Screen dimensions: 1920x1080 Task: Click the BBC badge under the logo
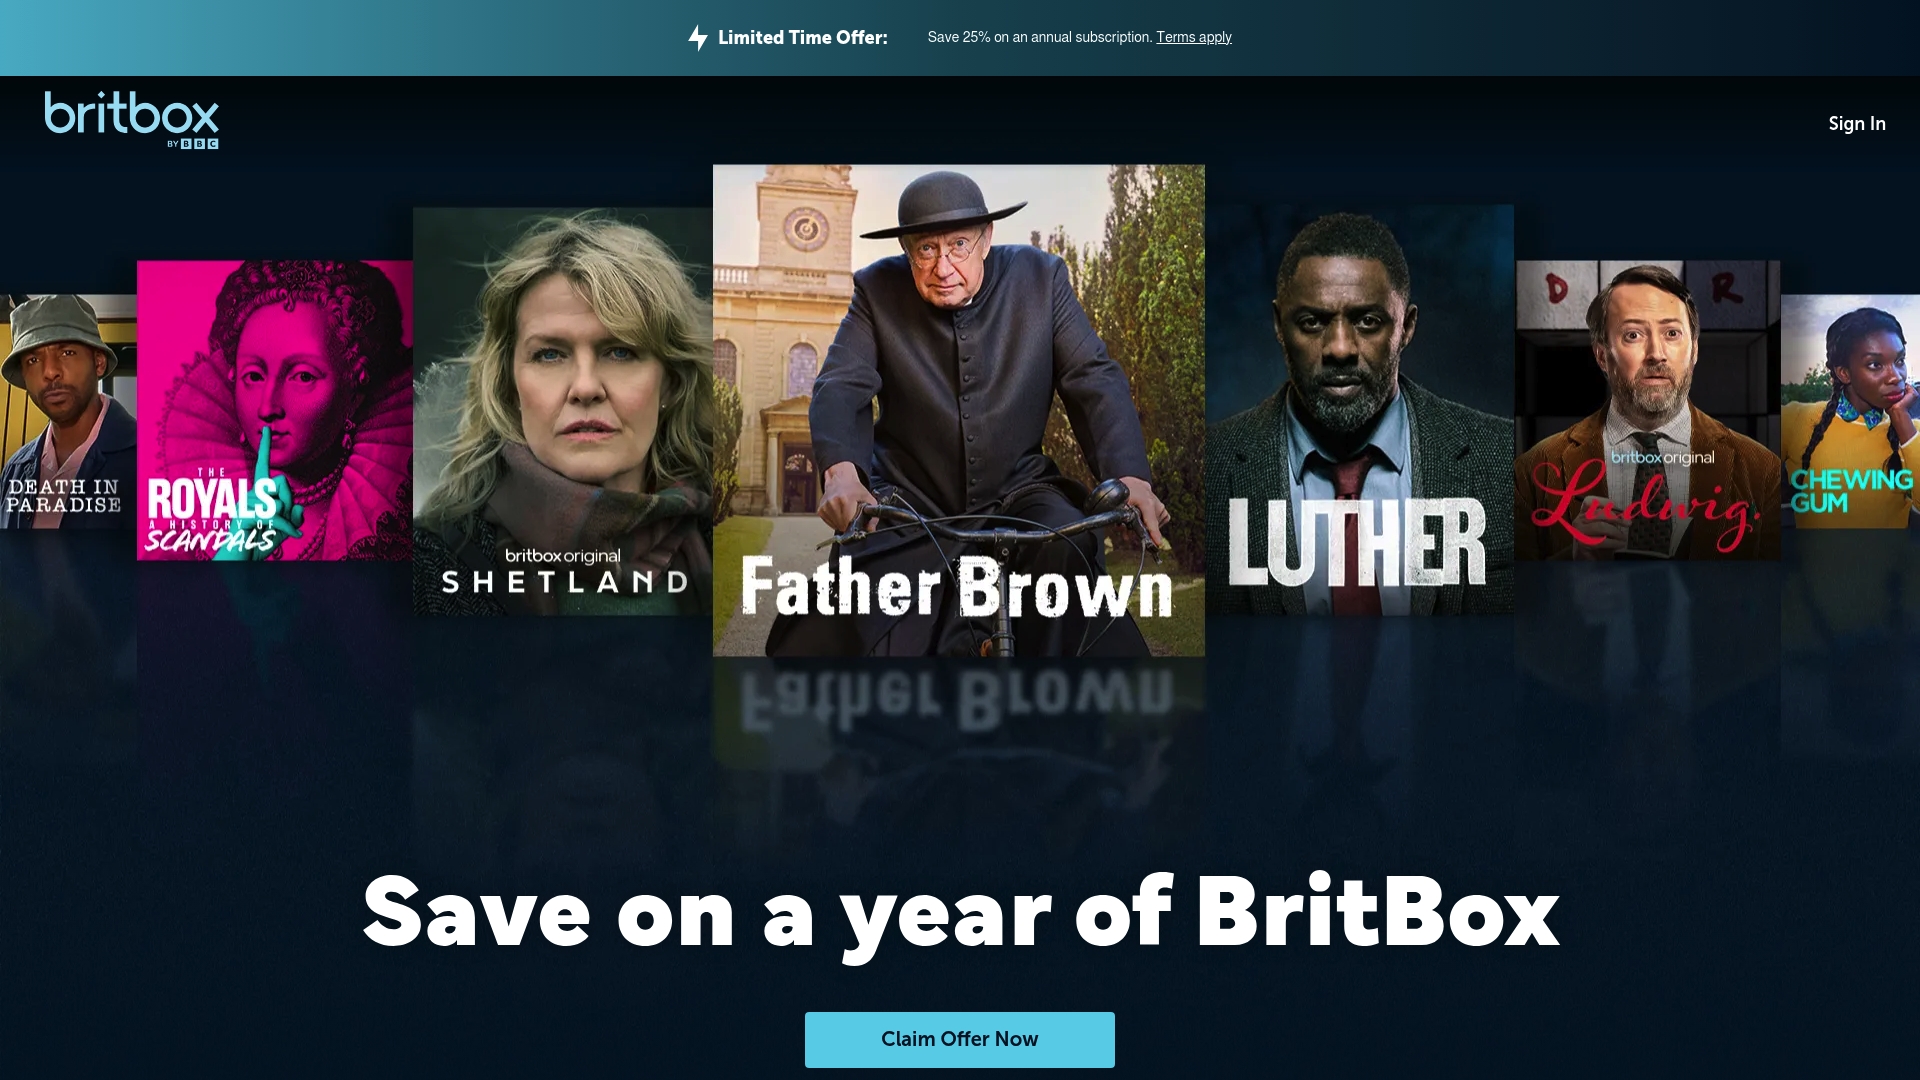pos(199,144)
